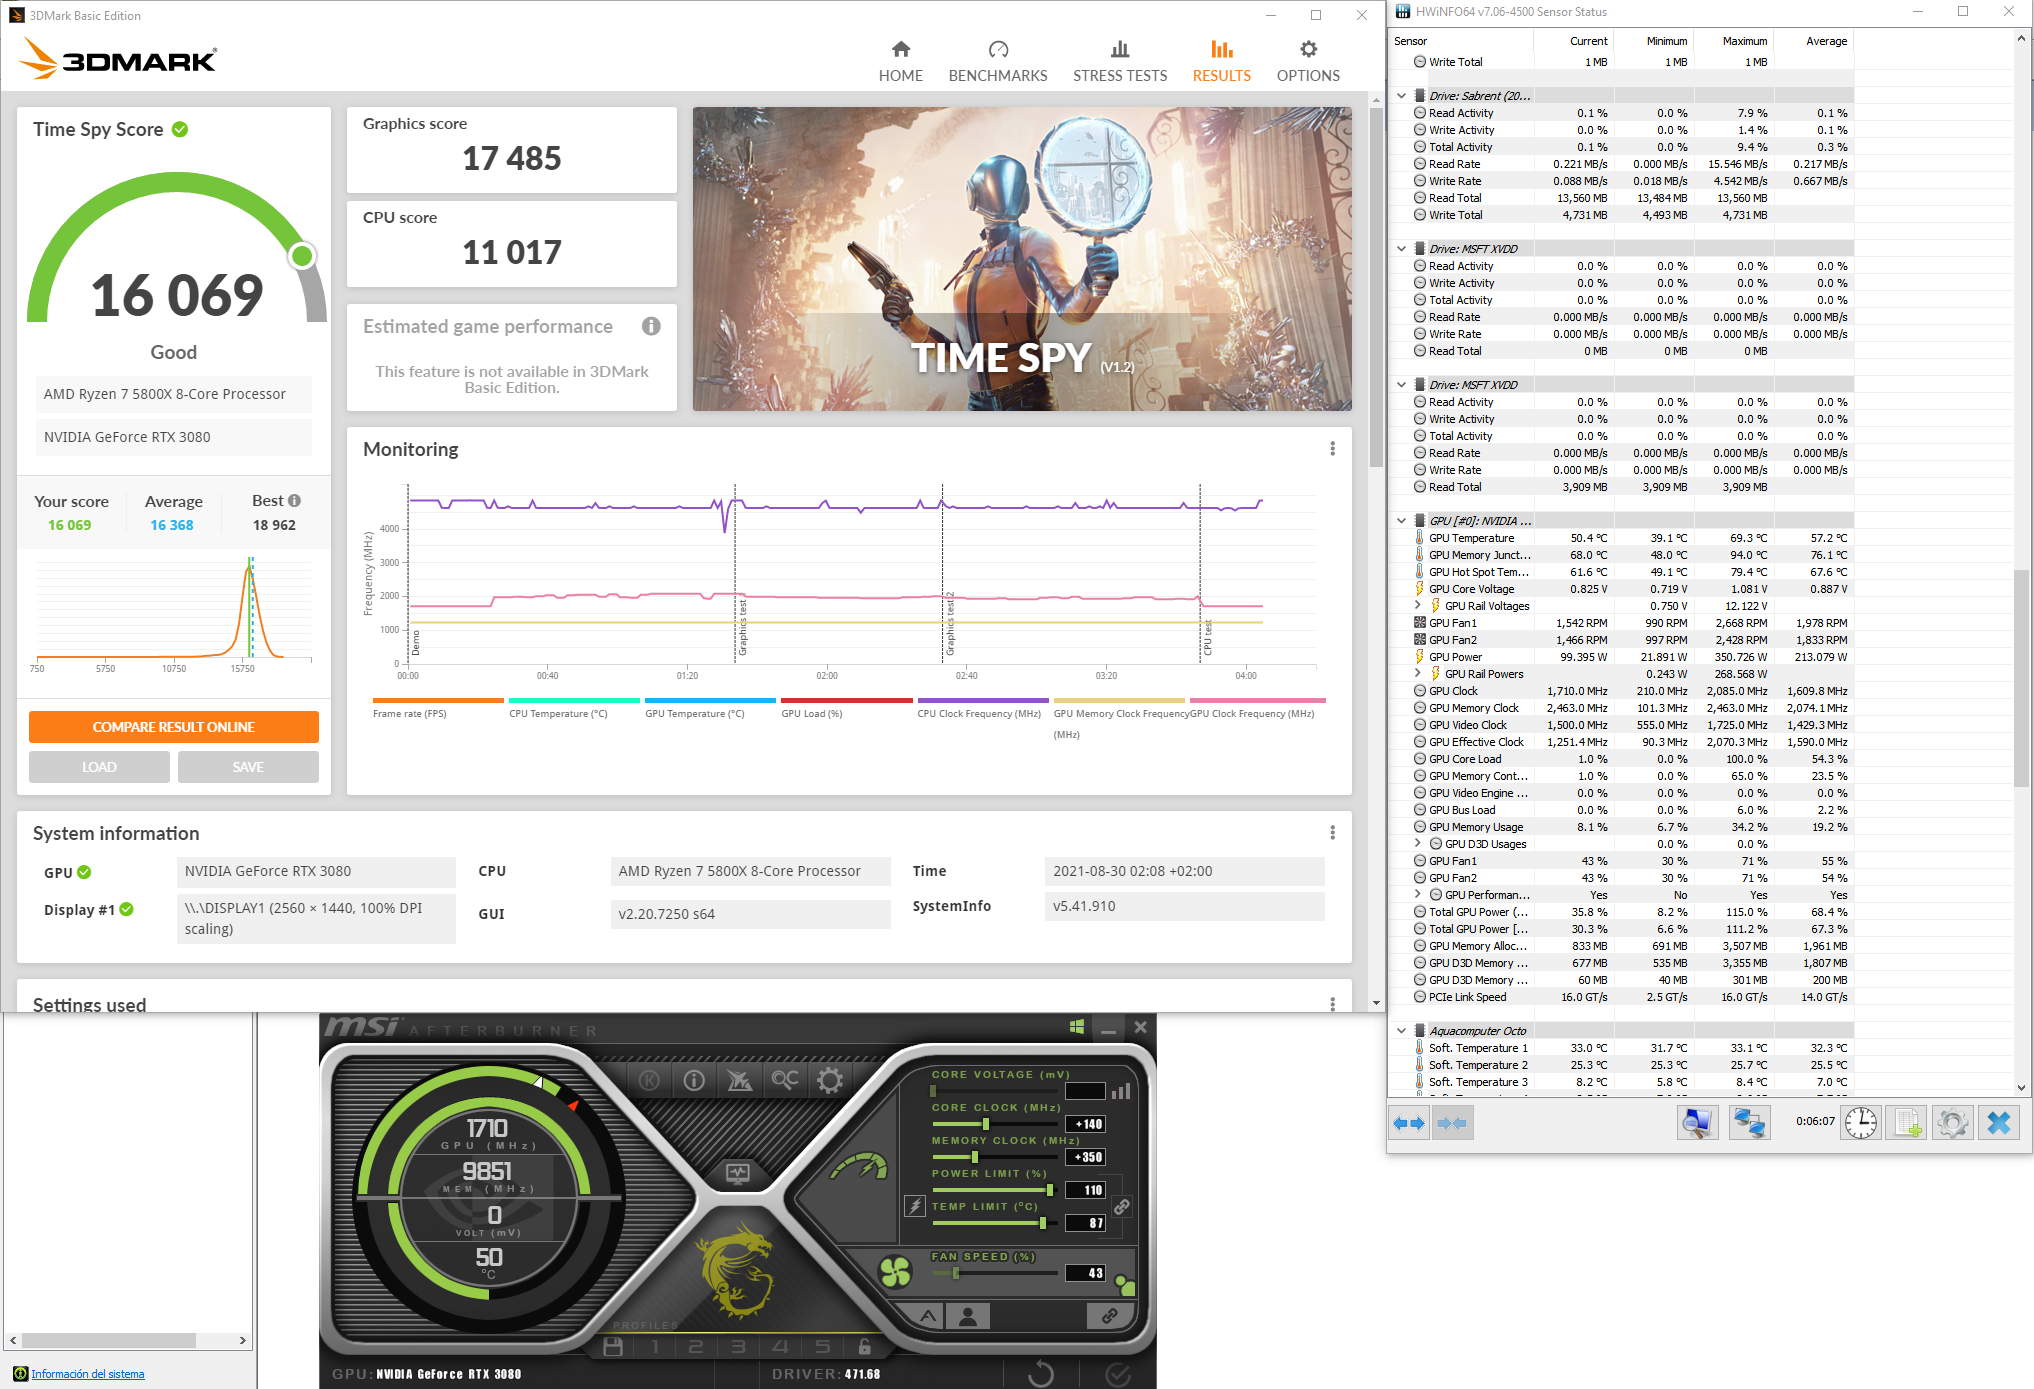Expand the GPU Performance row
Image resolution: width=2034 pixels, height=1389 pixels.
point(1418,895)
